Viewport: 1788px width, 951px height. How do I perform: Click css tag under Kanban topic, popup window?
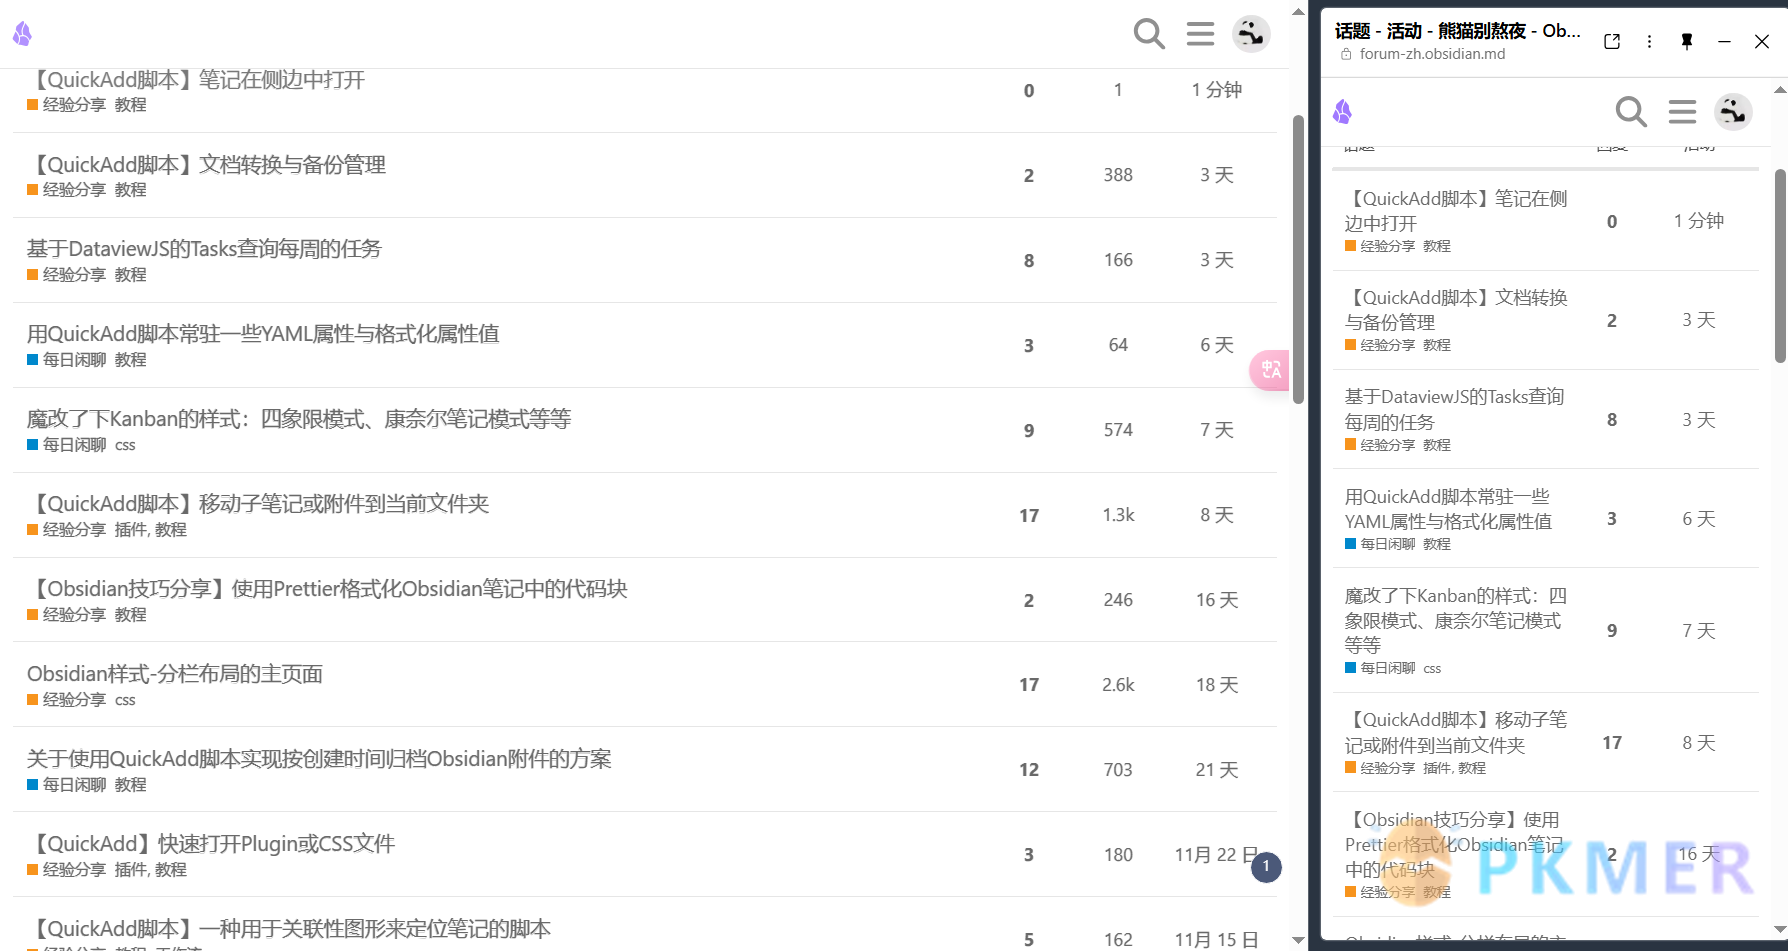[1432, 668]
